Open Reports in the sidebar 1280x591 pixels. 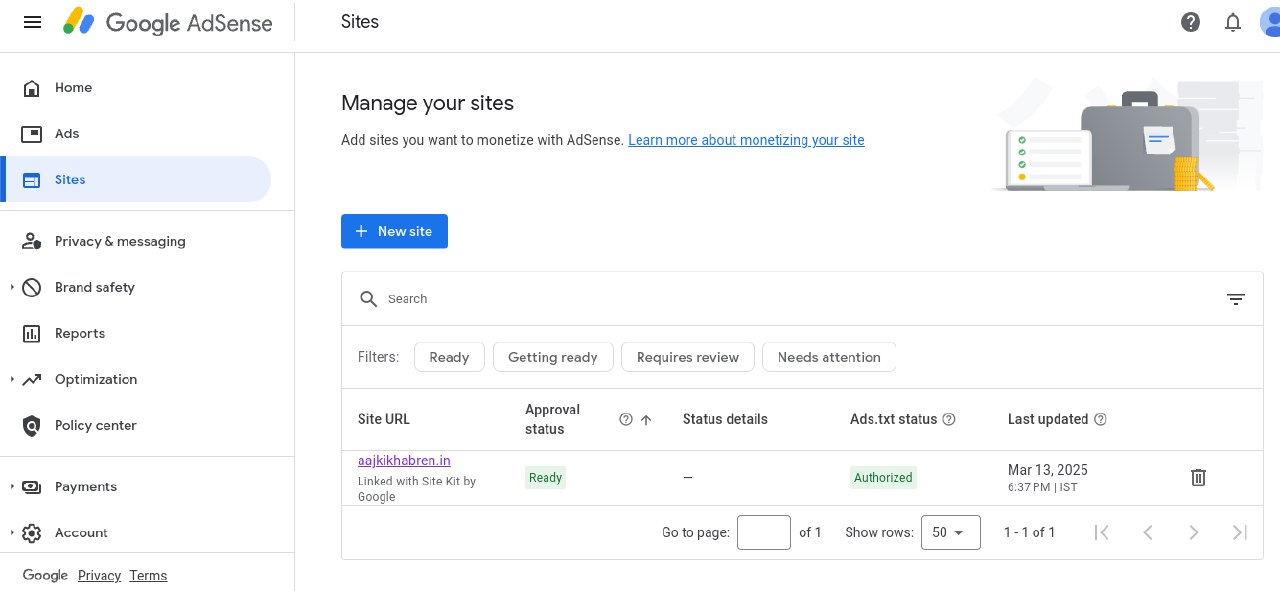136,334
